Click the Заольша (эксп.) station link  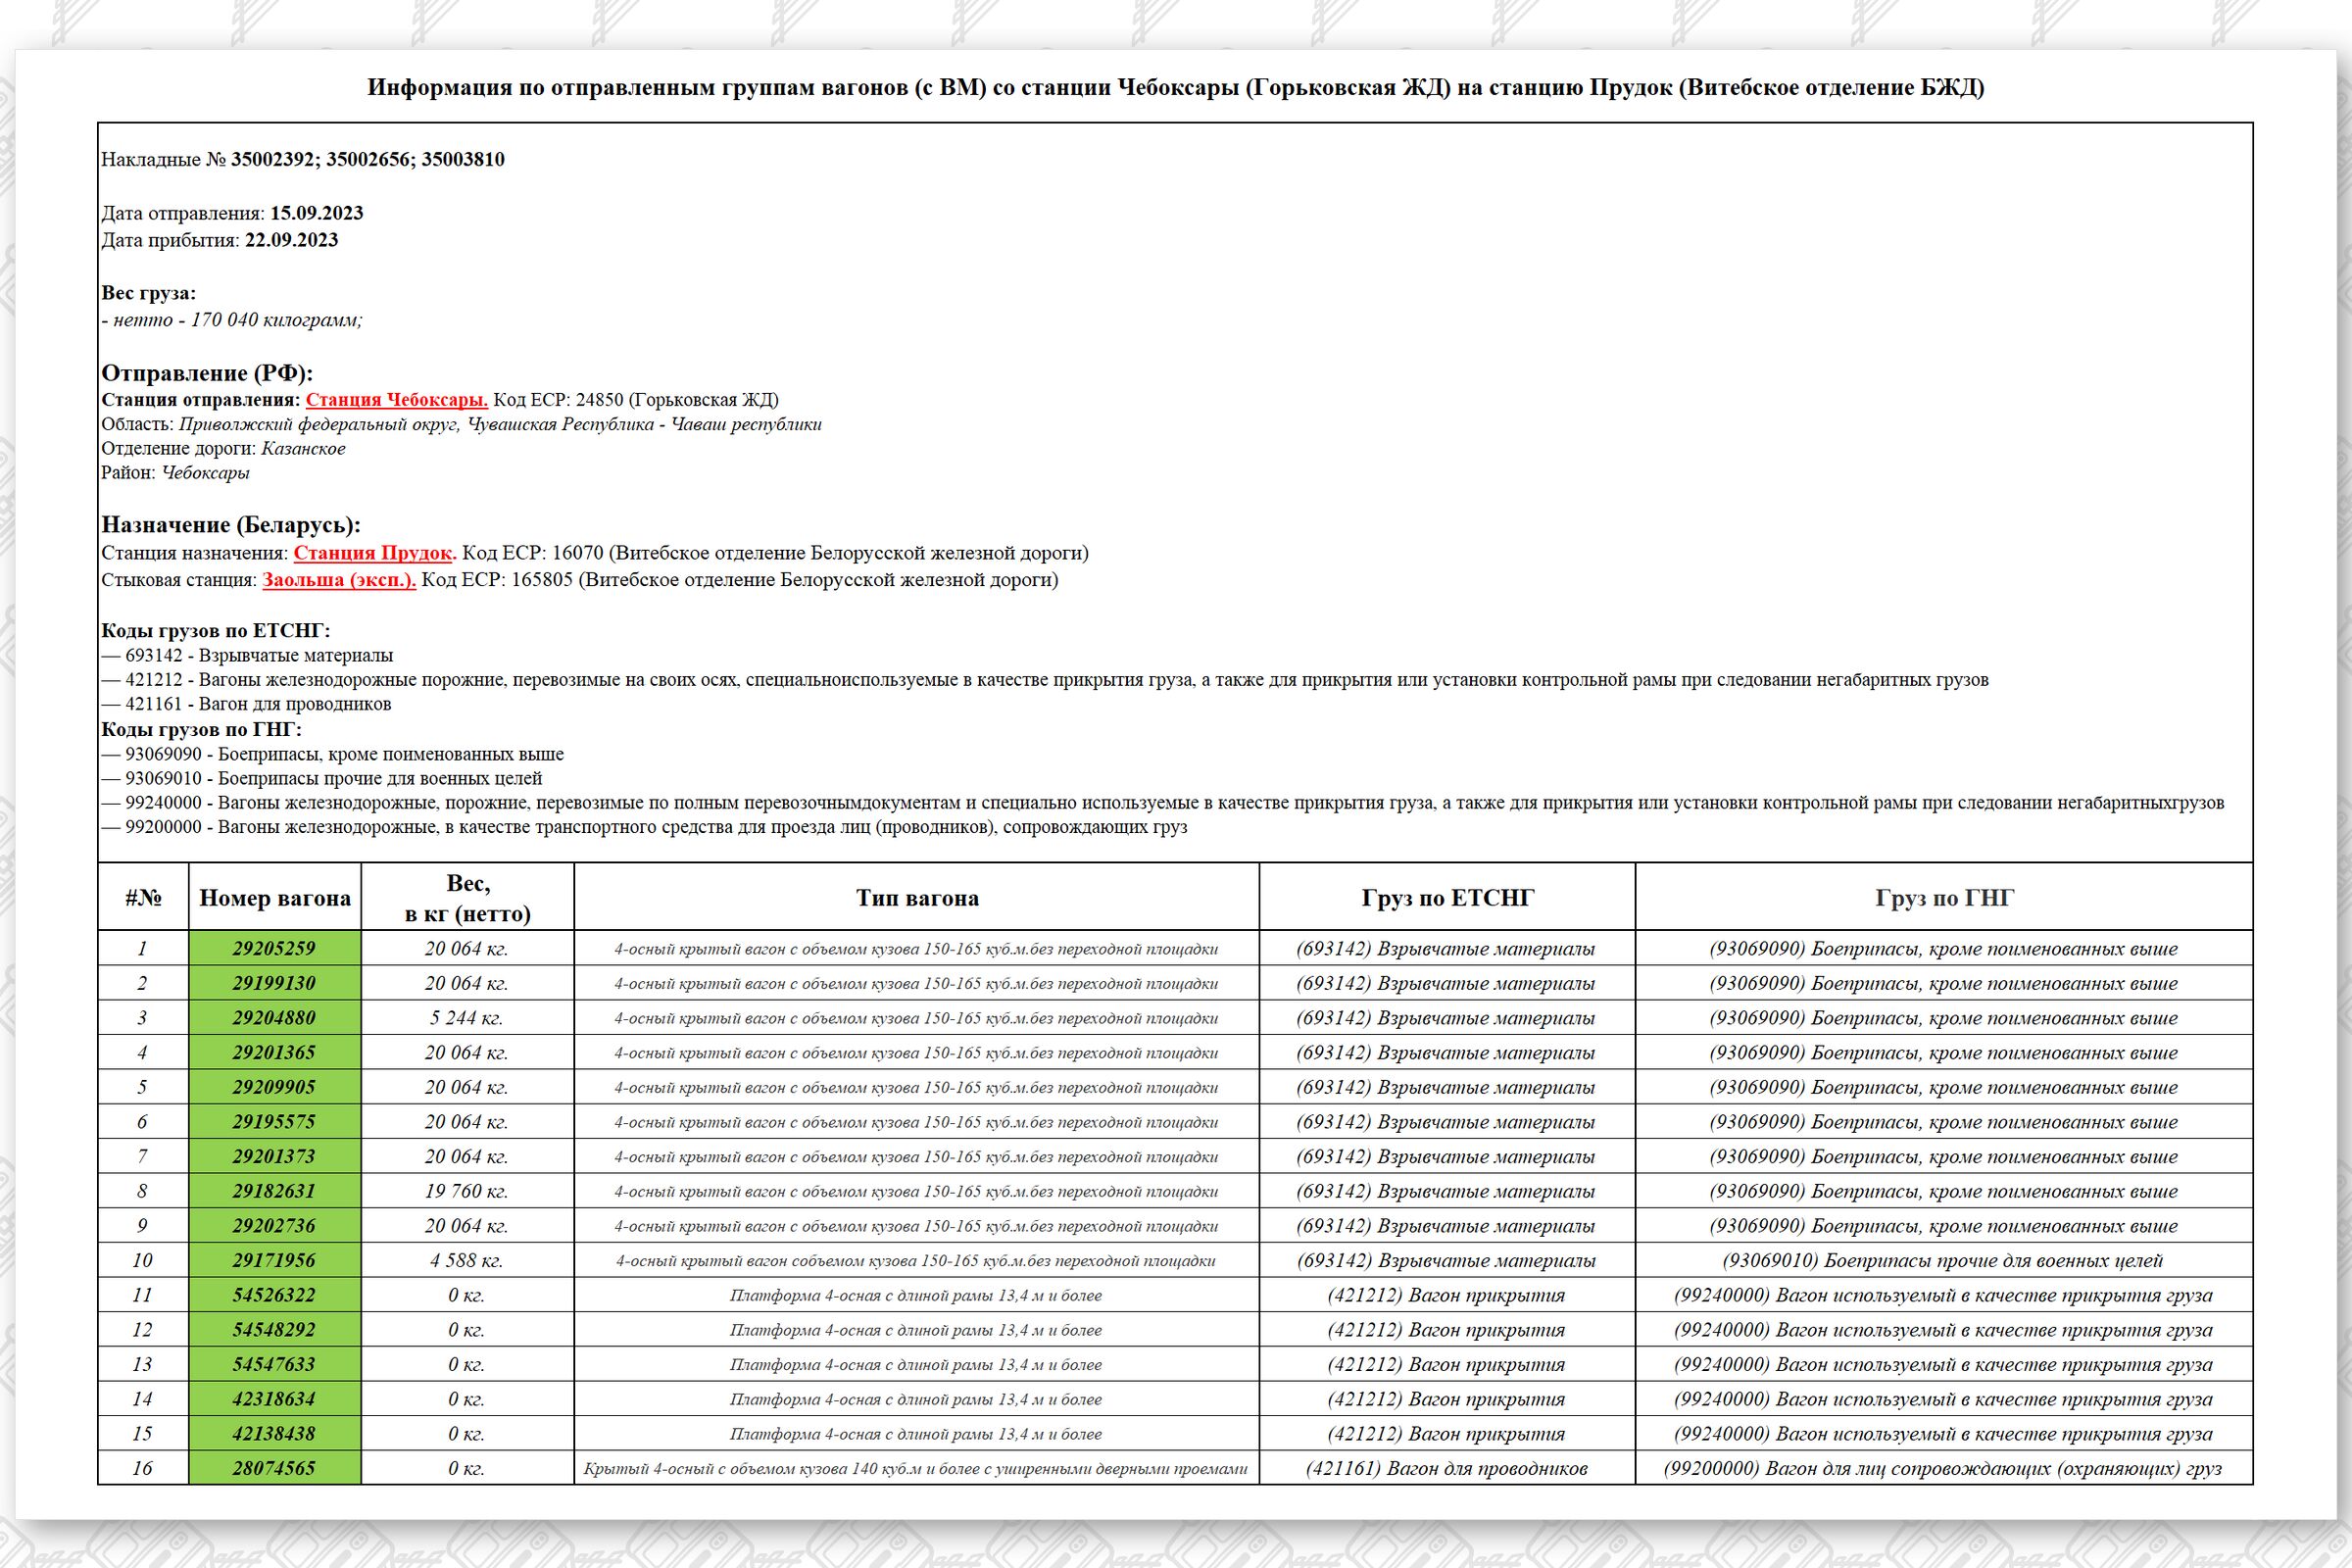(339, 580)
